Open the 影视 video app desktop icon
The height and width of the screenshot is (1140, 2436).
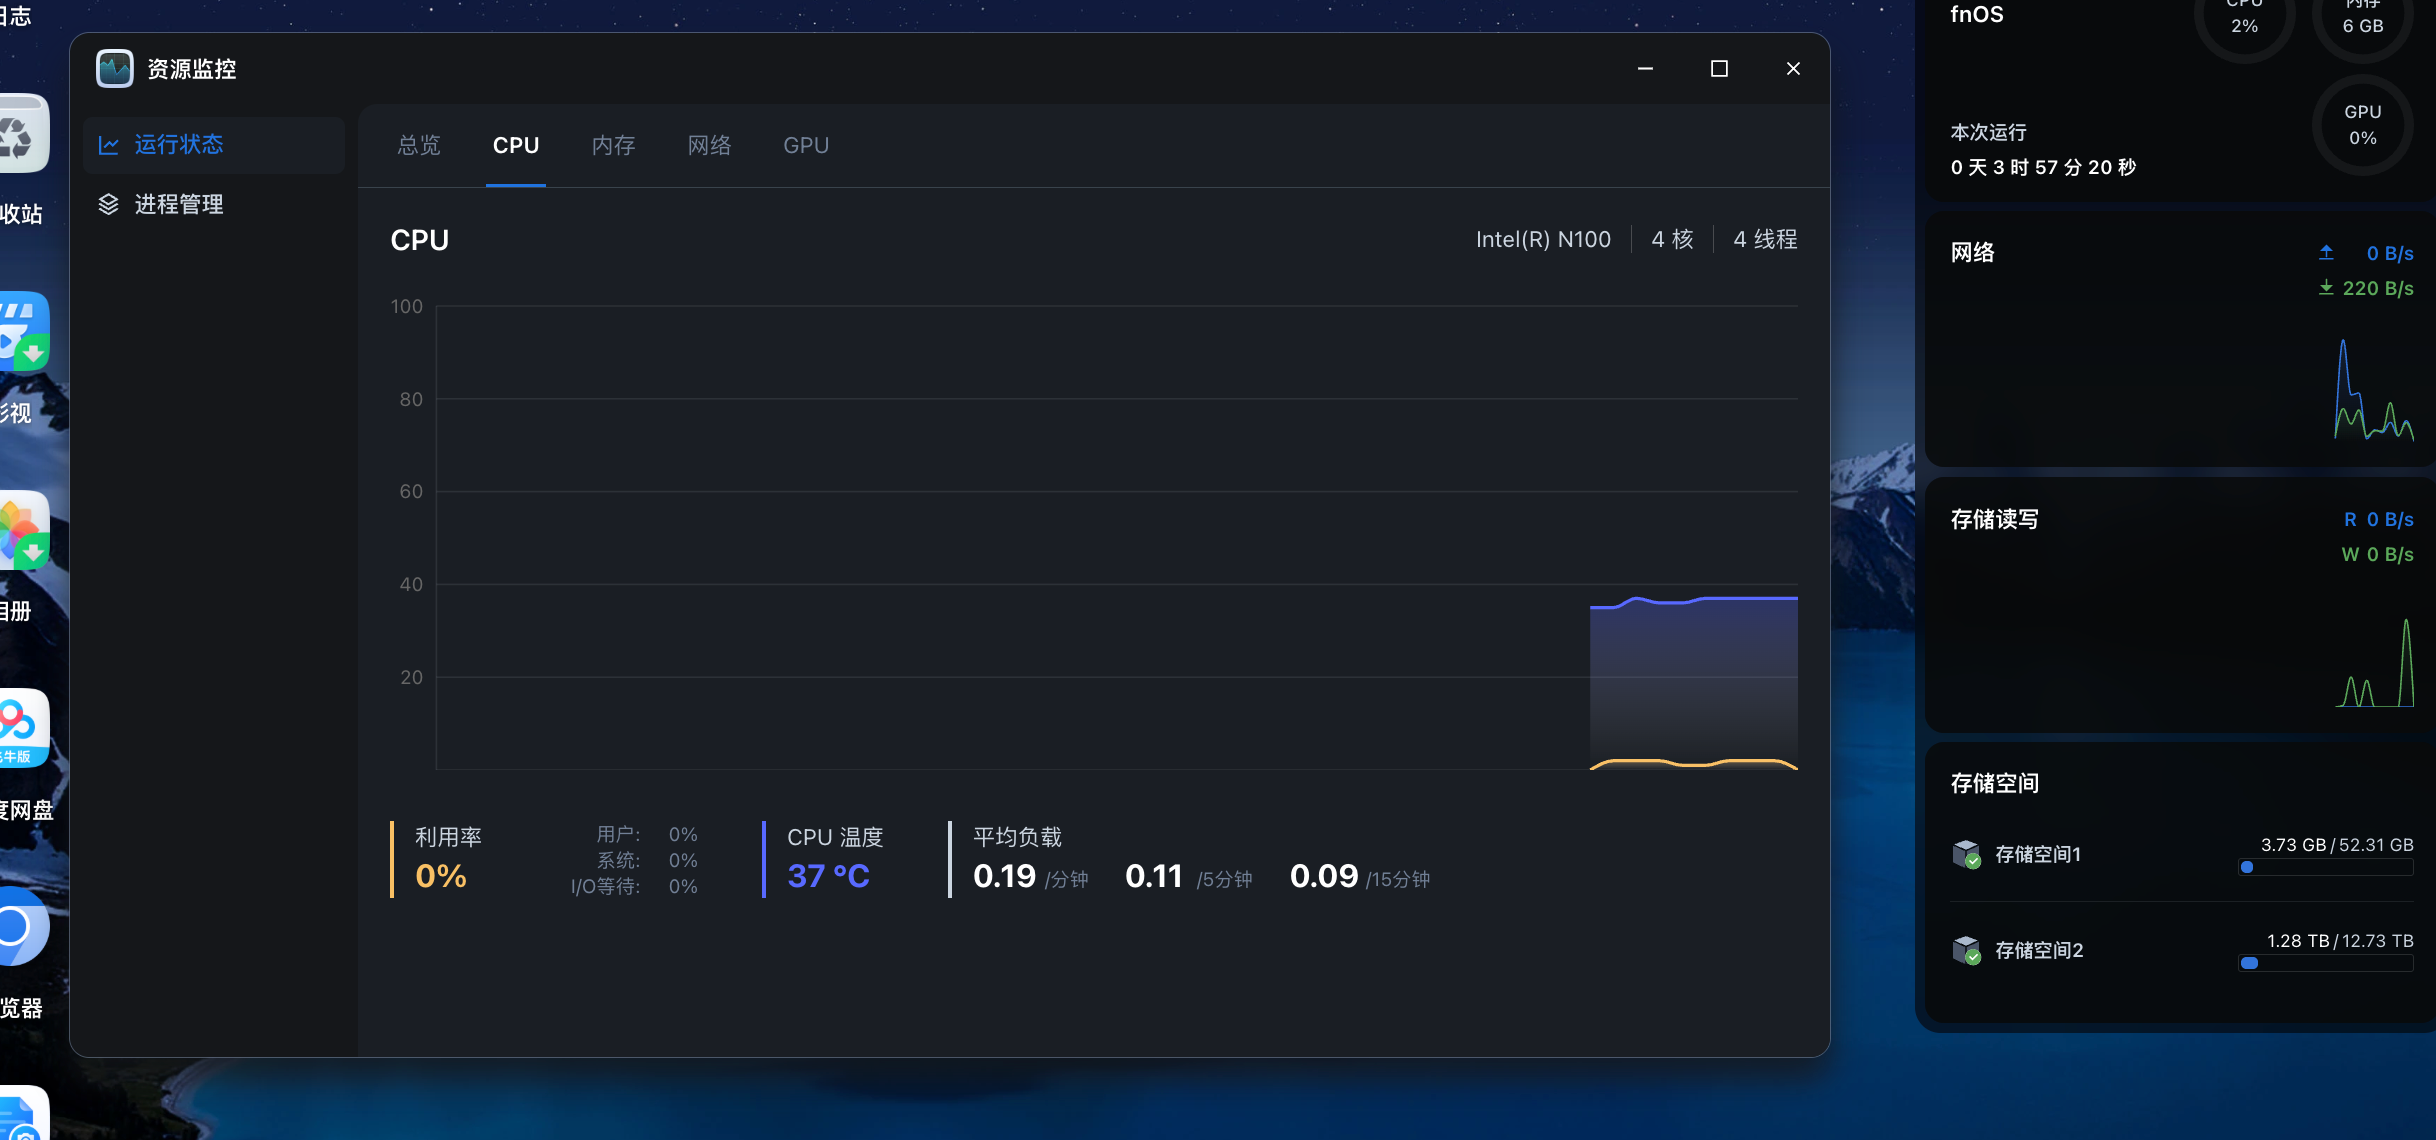[22, 333]
